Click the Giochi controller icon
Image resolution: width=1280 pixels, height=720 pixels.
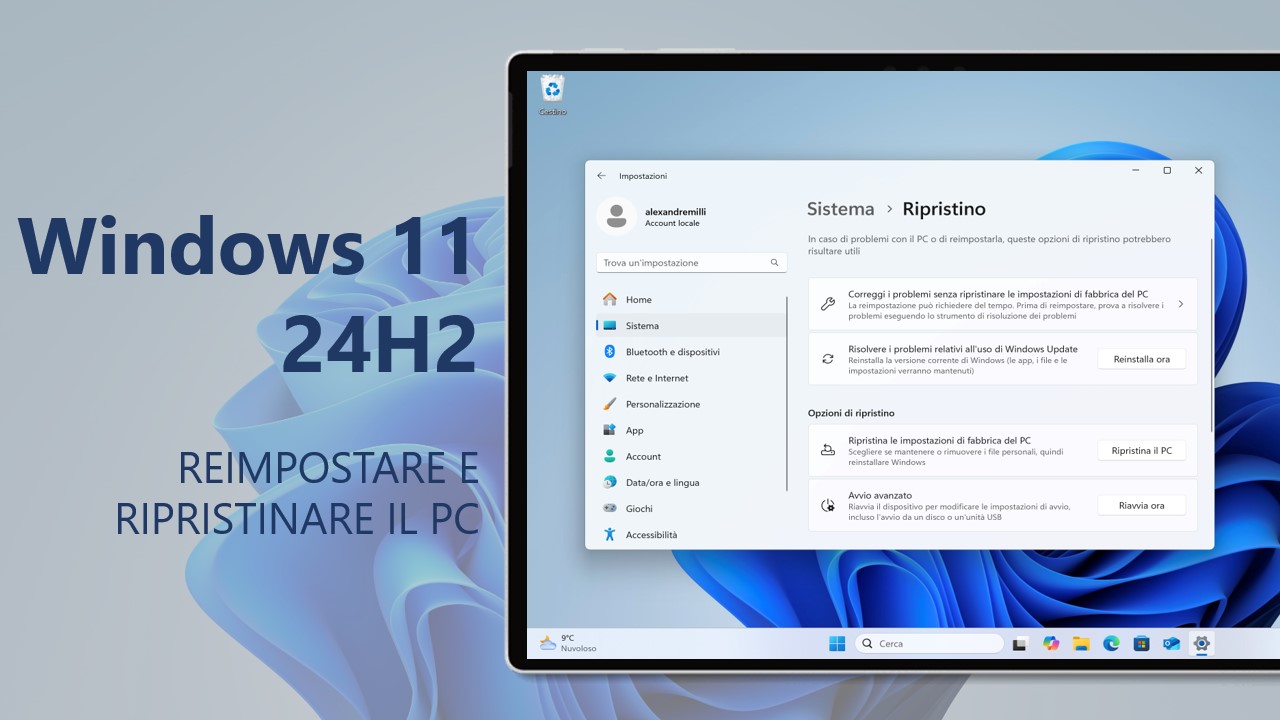click(609, 508)
